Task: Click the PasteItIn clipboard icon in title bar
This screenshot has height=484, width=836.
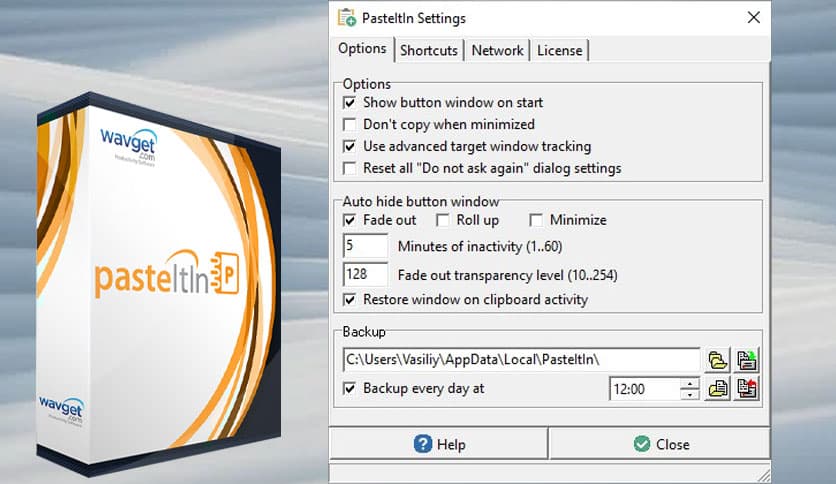Action: click(347, 18)
